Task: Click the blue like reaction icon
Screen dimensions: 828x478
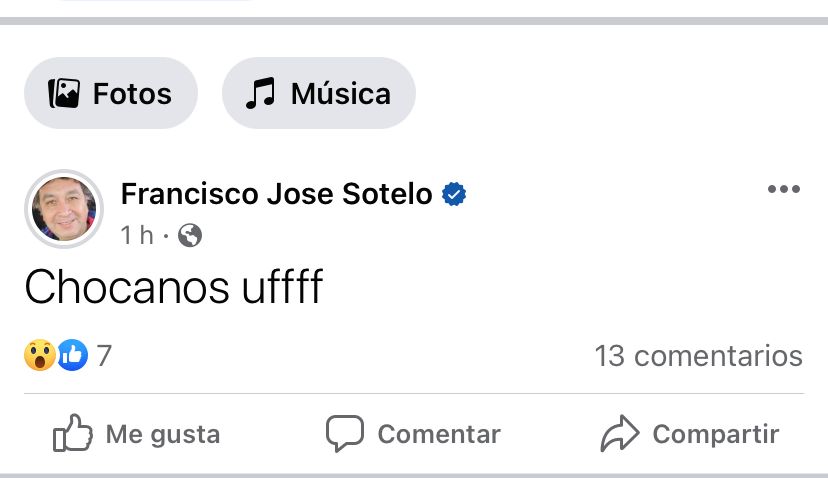Action: [x=72, y=355]
